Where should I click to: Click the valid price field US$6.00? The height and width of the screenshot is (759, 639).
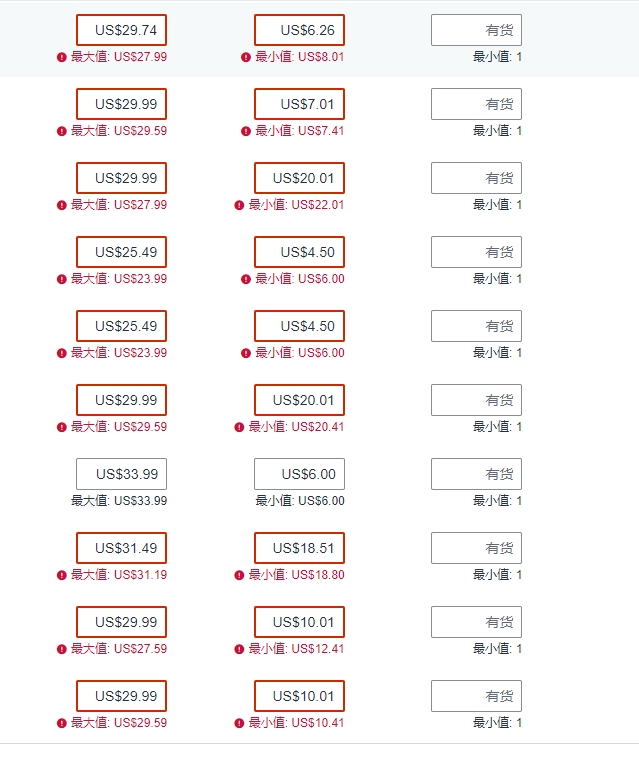click(x=300, y=474)
